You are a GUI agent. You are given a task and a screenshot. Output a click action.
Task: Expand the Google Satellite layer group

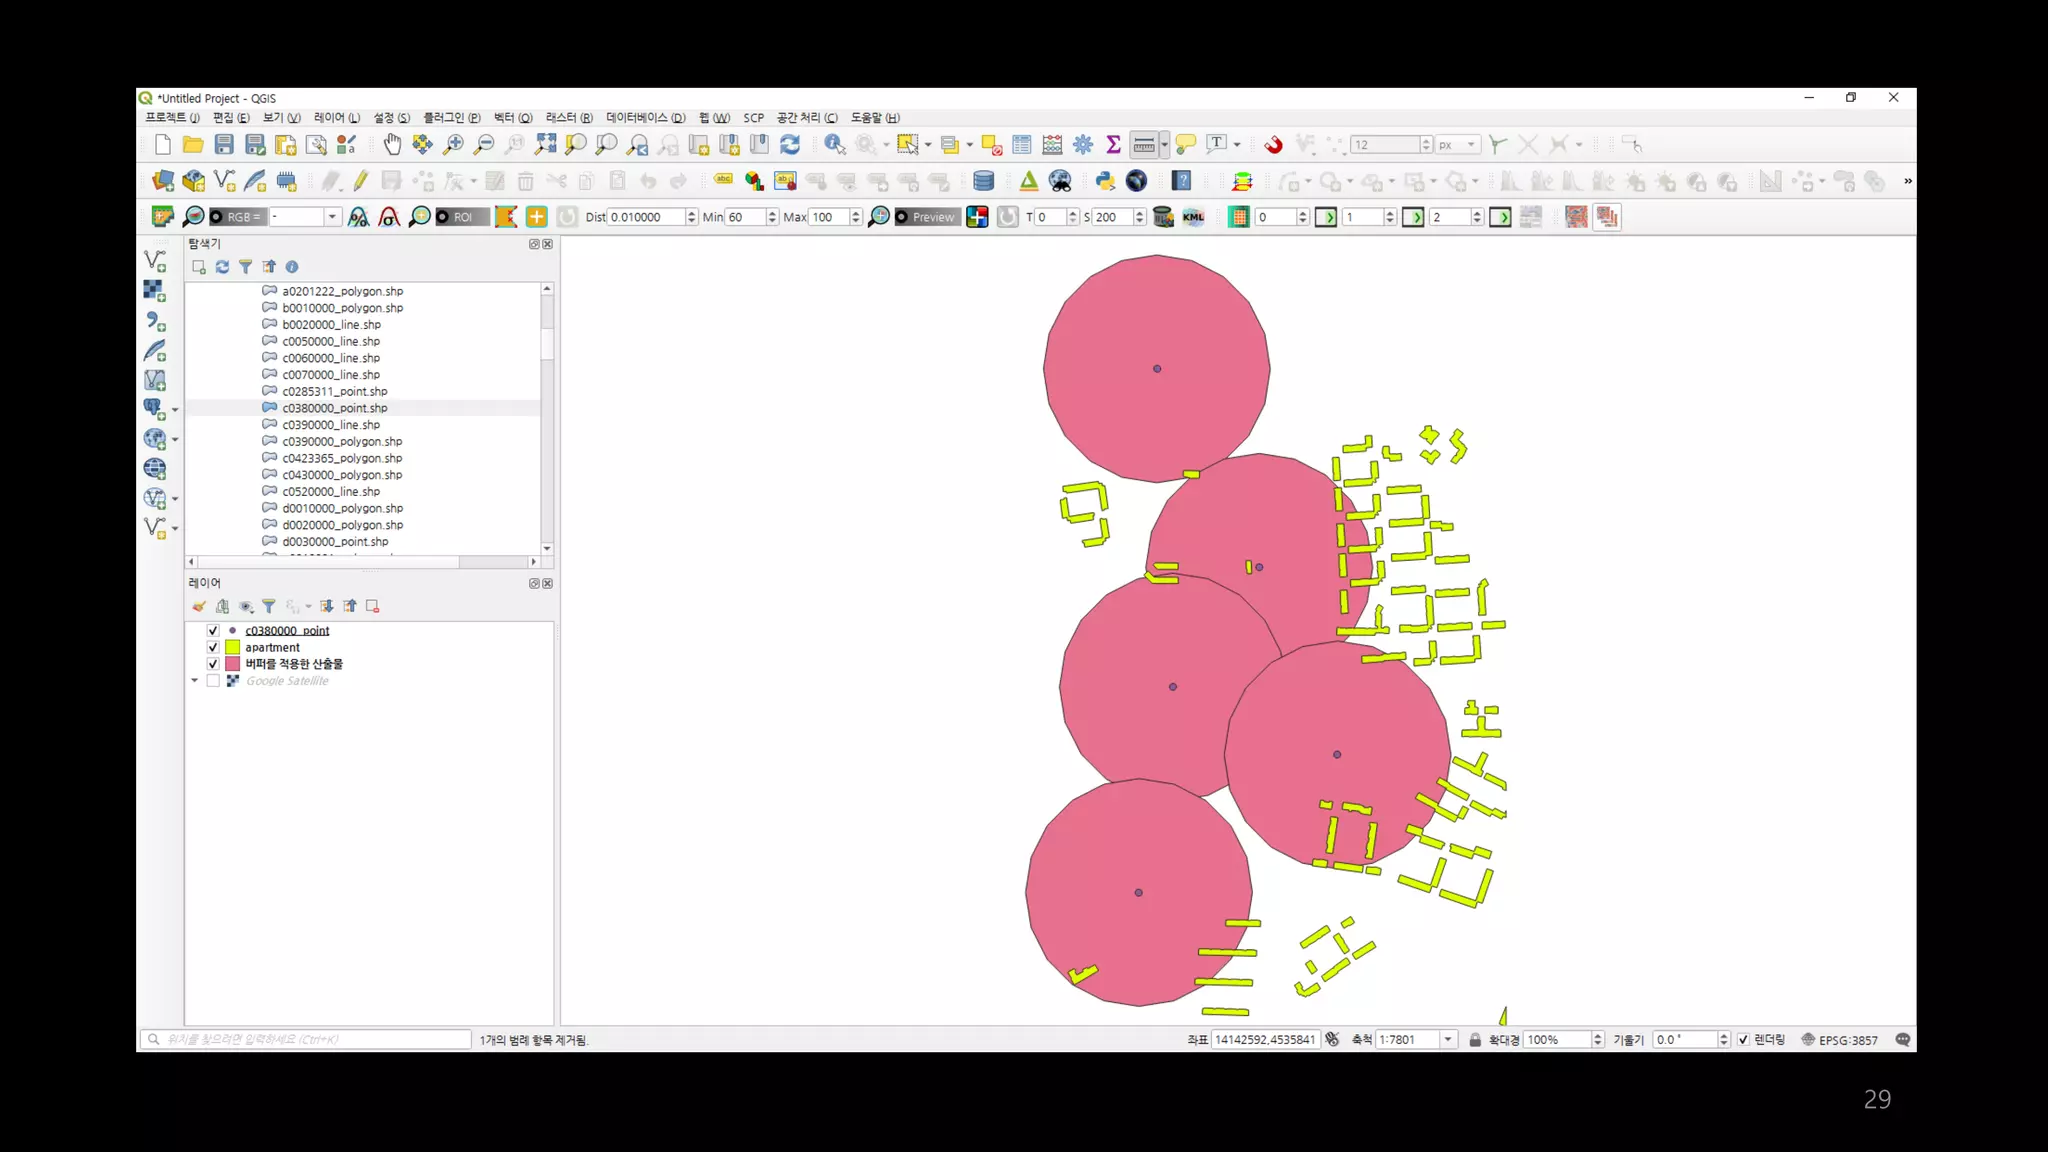point(195,681)
